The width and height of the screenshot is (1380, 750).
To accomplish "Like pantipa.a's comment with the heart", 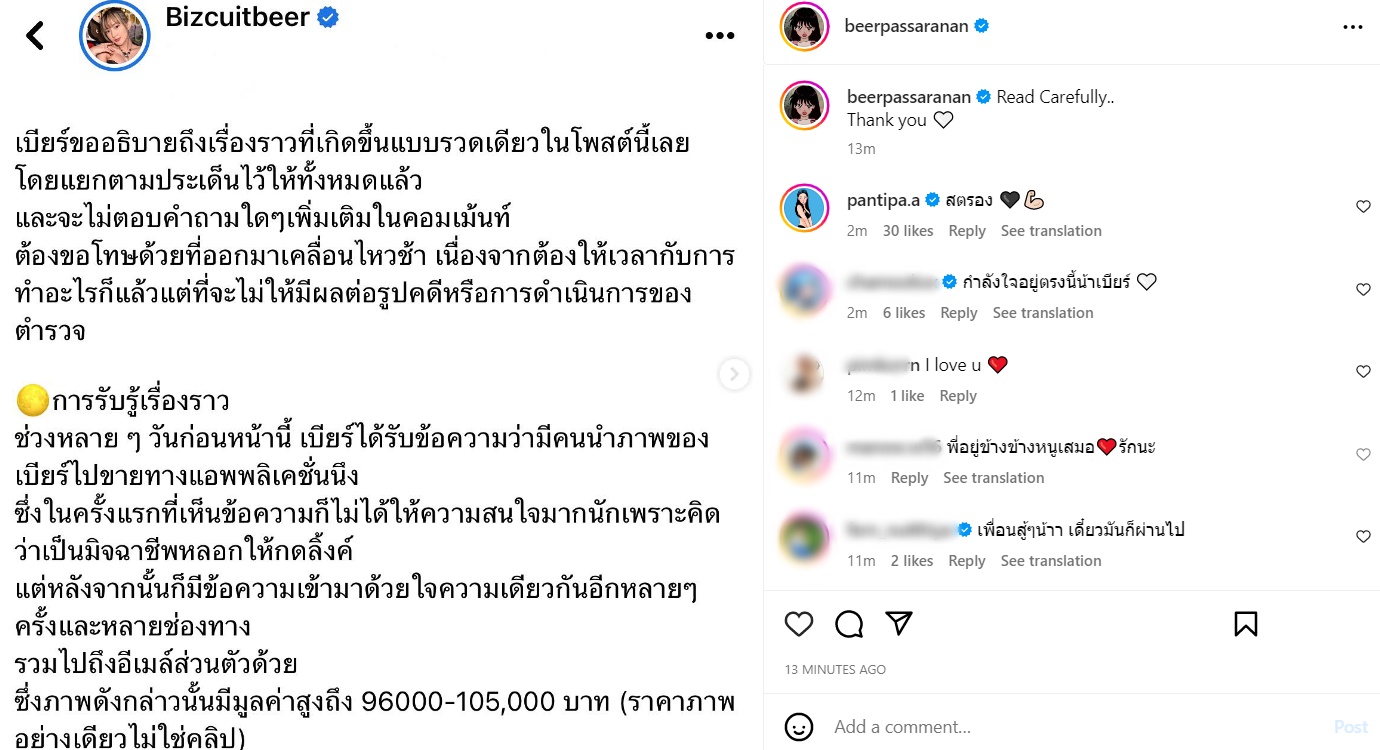I will pos(1363,207).
